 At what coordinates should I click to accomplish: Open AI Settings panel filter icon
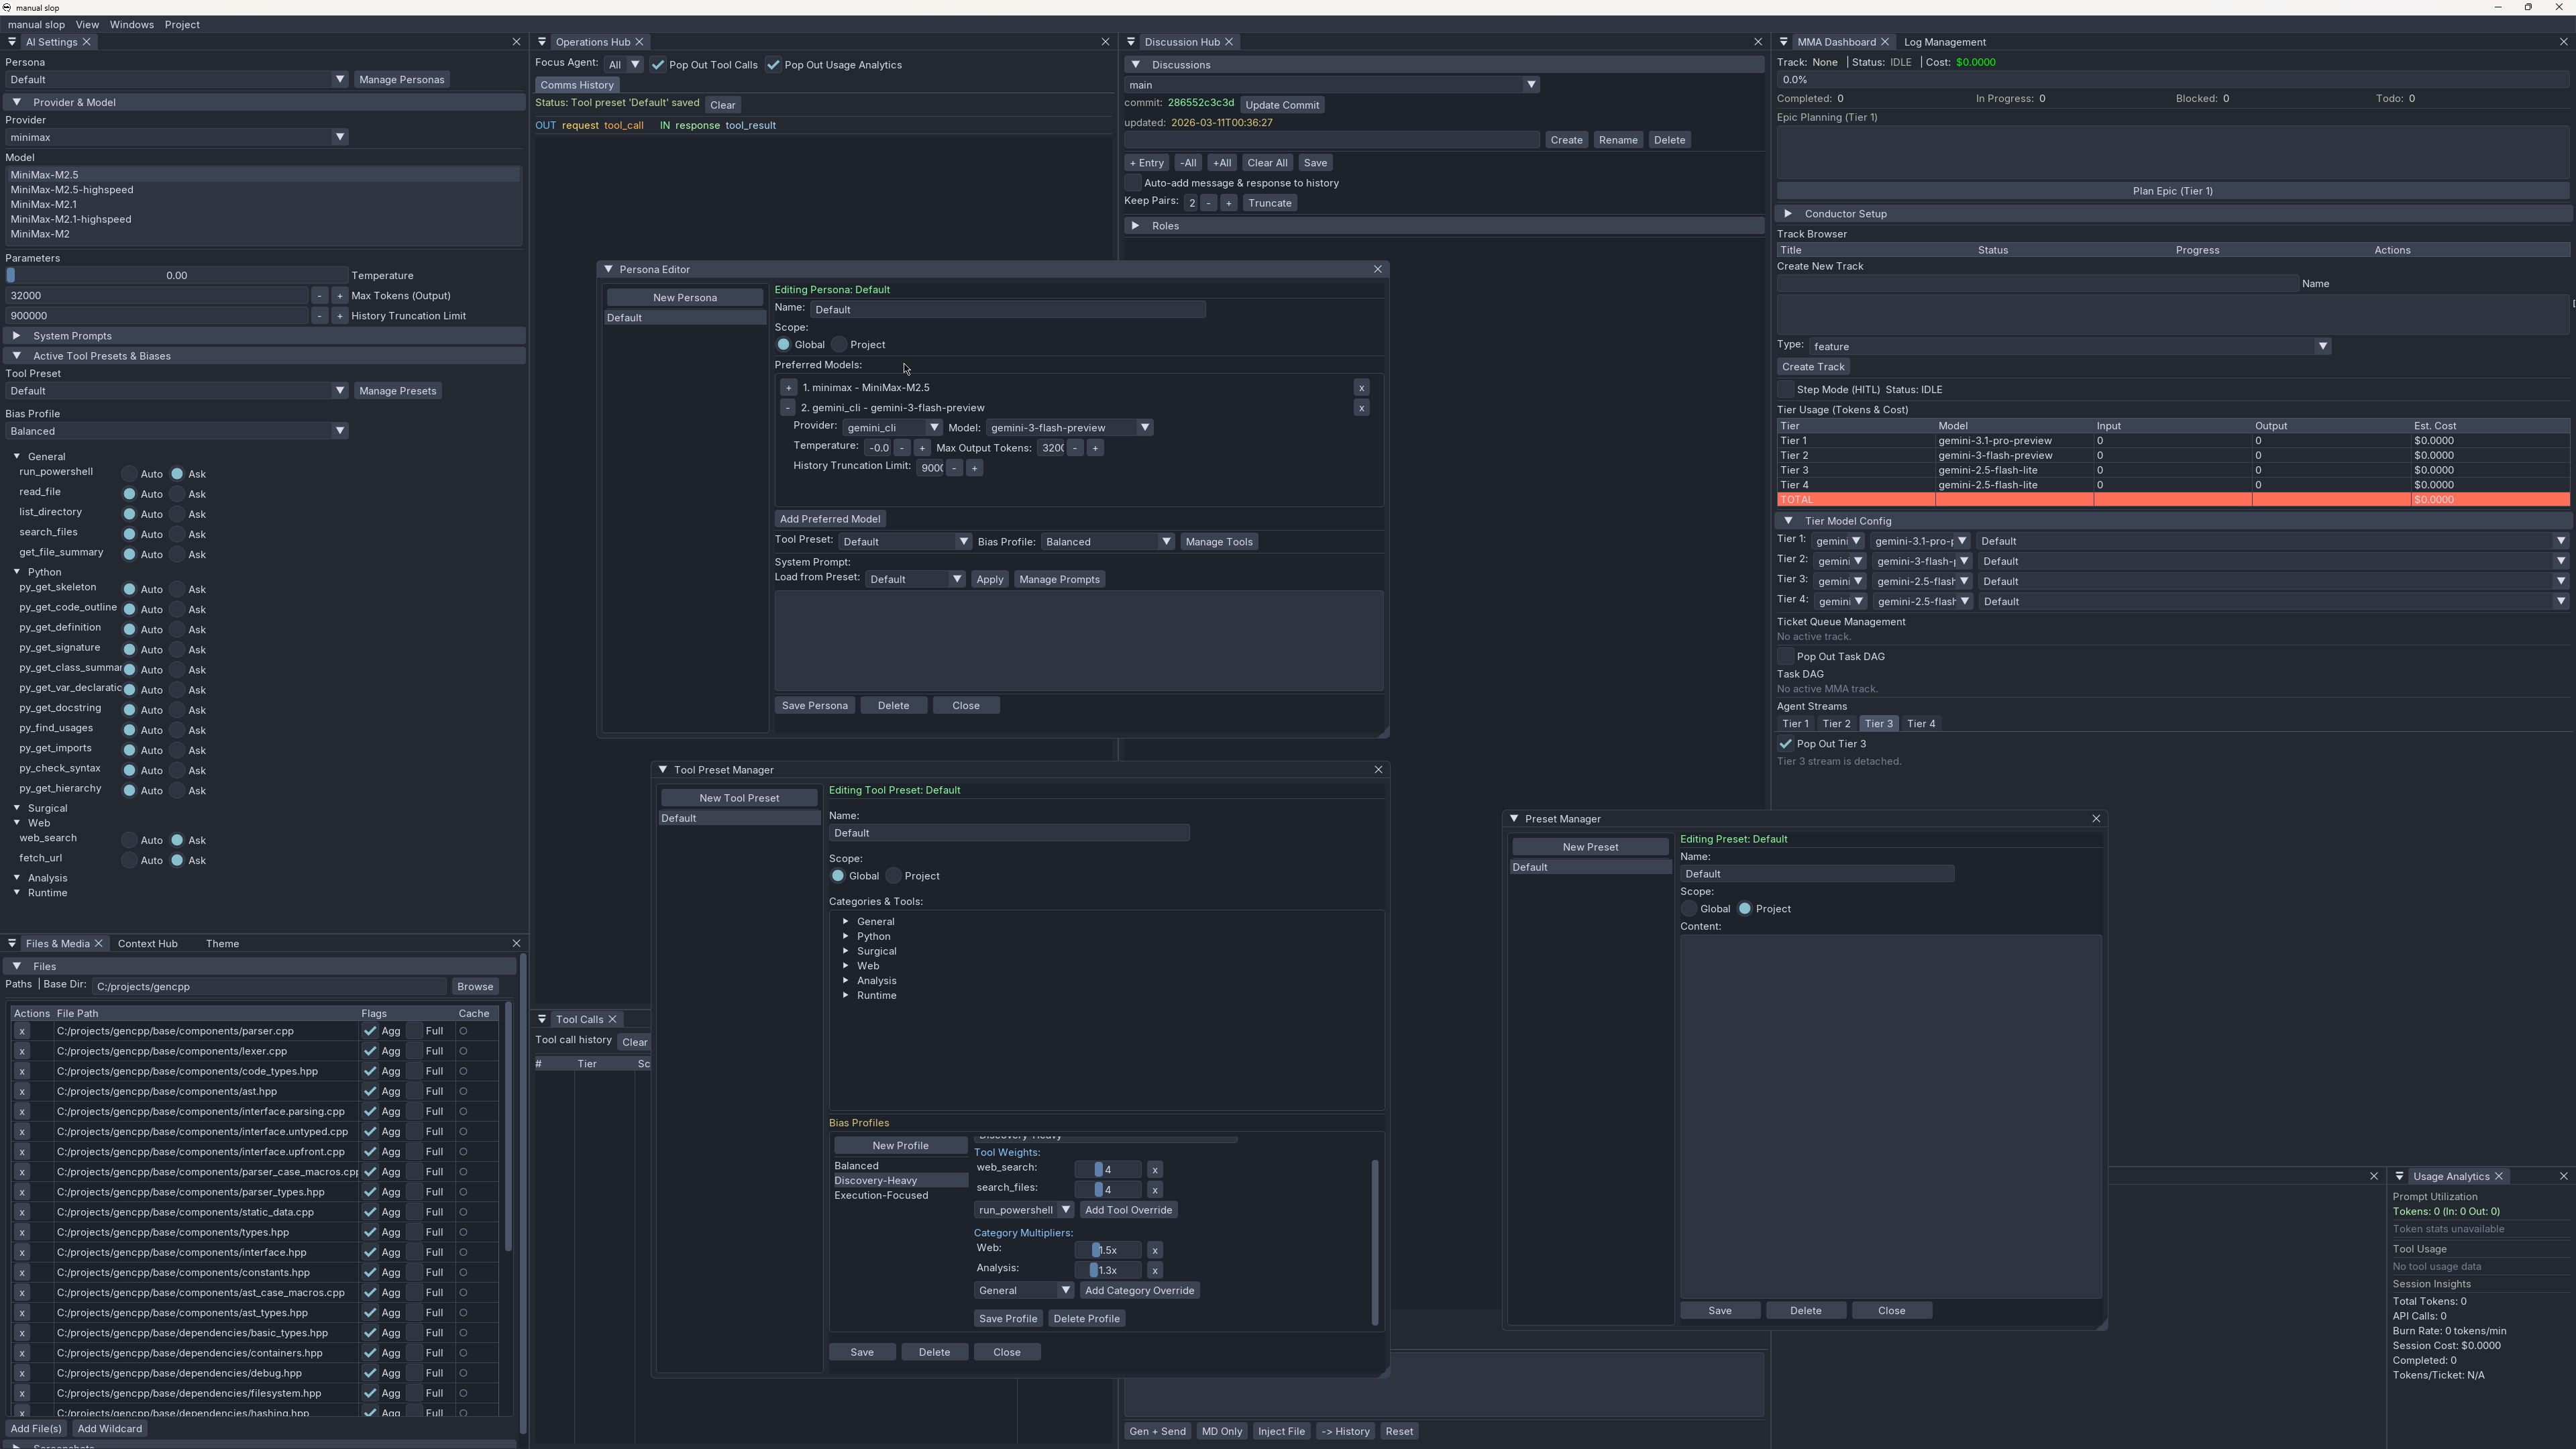coord(11,42)
